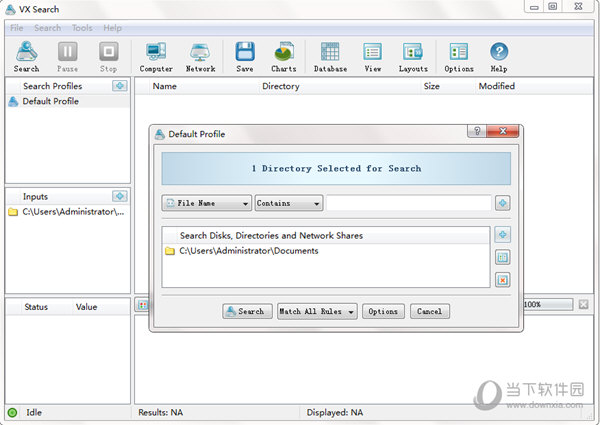
Task: Click the Stop toolbar icon
Action: [x=108, y=57]
